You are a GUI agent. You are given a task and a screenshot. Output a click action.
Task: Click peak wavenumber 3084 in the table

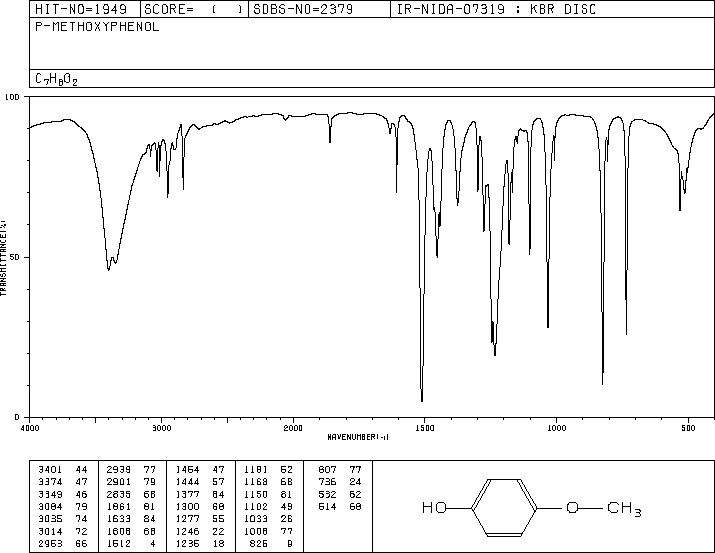[x=50, y=506]
